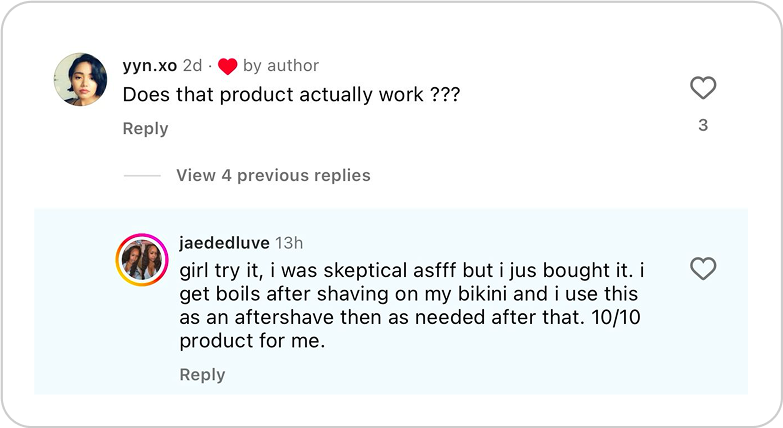Click the "by author" label
This screenshot has height=428, width=783.
click(281, 65)
